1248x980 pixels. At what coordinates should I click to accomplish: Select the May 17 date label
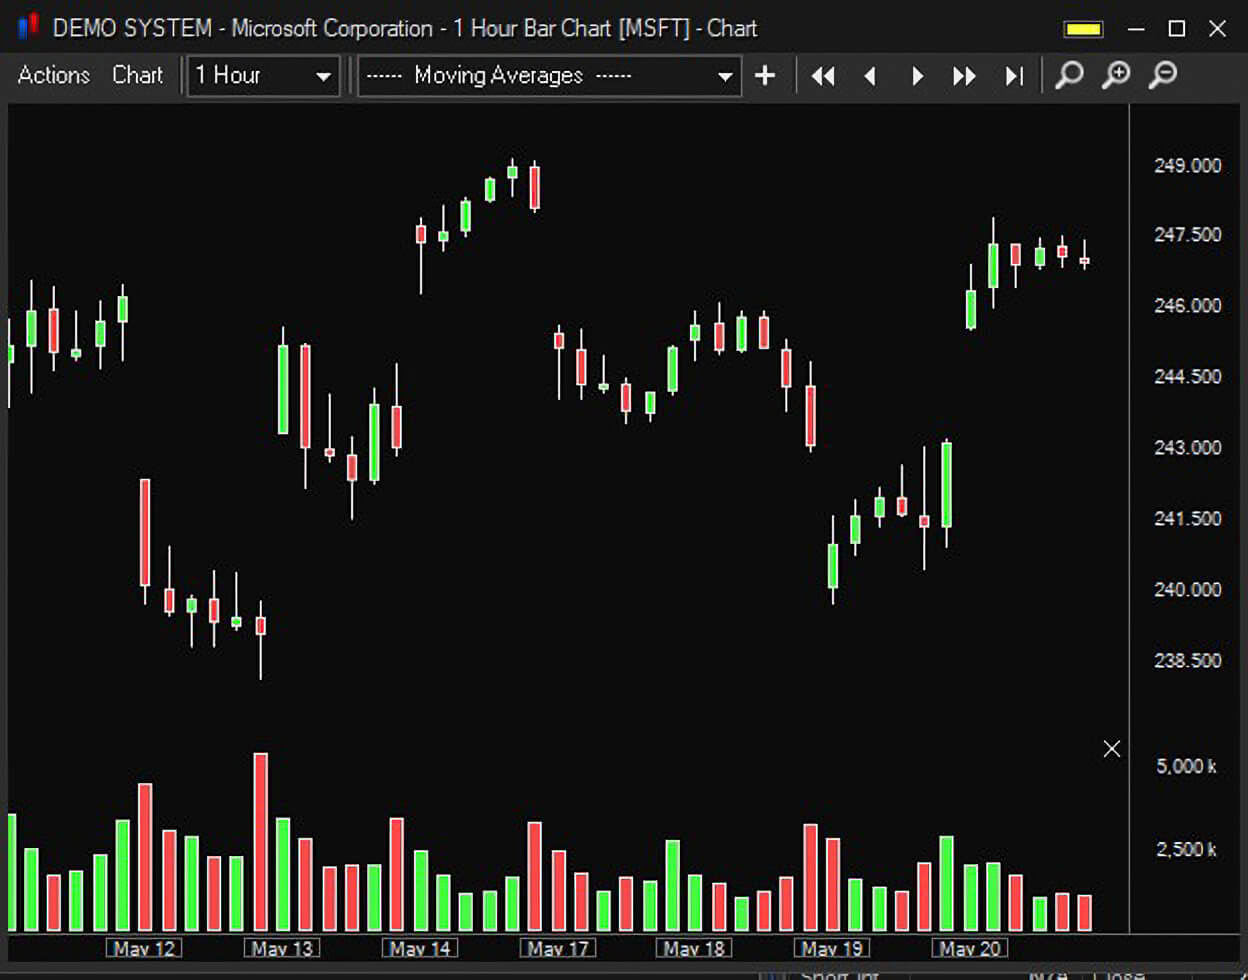[558, 948]
